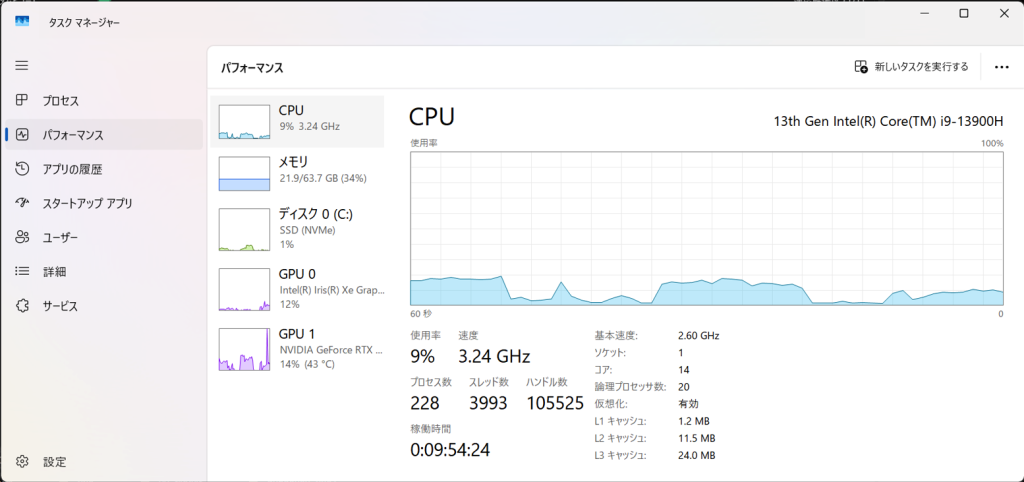Select the メモリ performance entry
Viewport: 1024px width, 482px height.
(297, 172)
